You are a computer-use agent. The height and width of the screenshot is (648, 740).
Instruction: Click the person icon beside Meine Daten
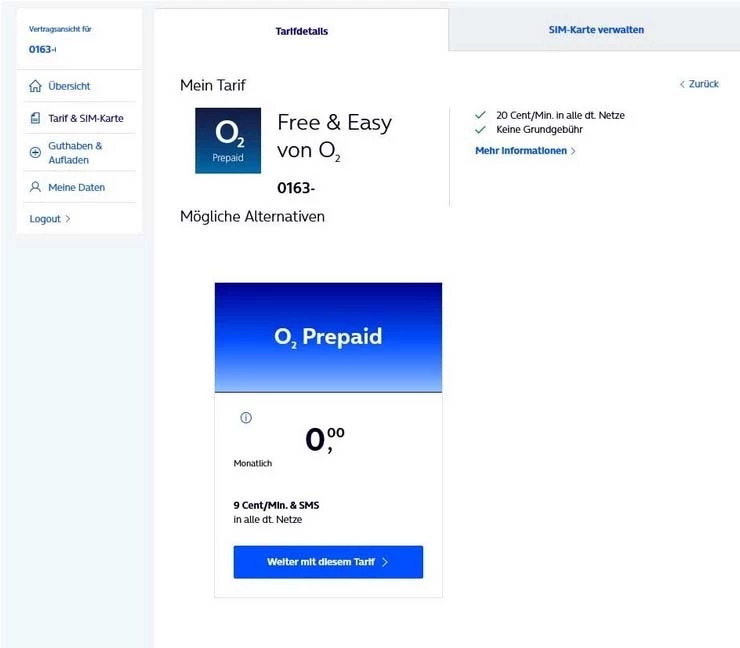click(36, 187)
